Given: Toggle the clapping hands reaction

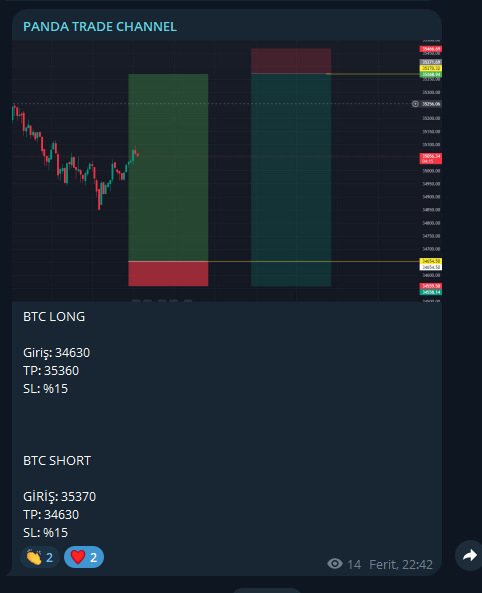Looking at the screenshot, I should tap(40, 557).
